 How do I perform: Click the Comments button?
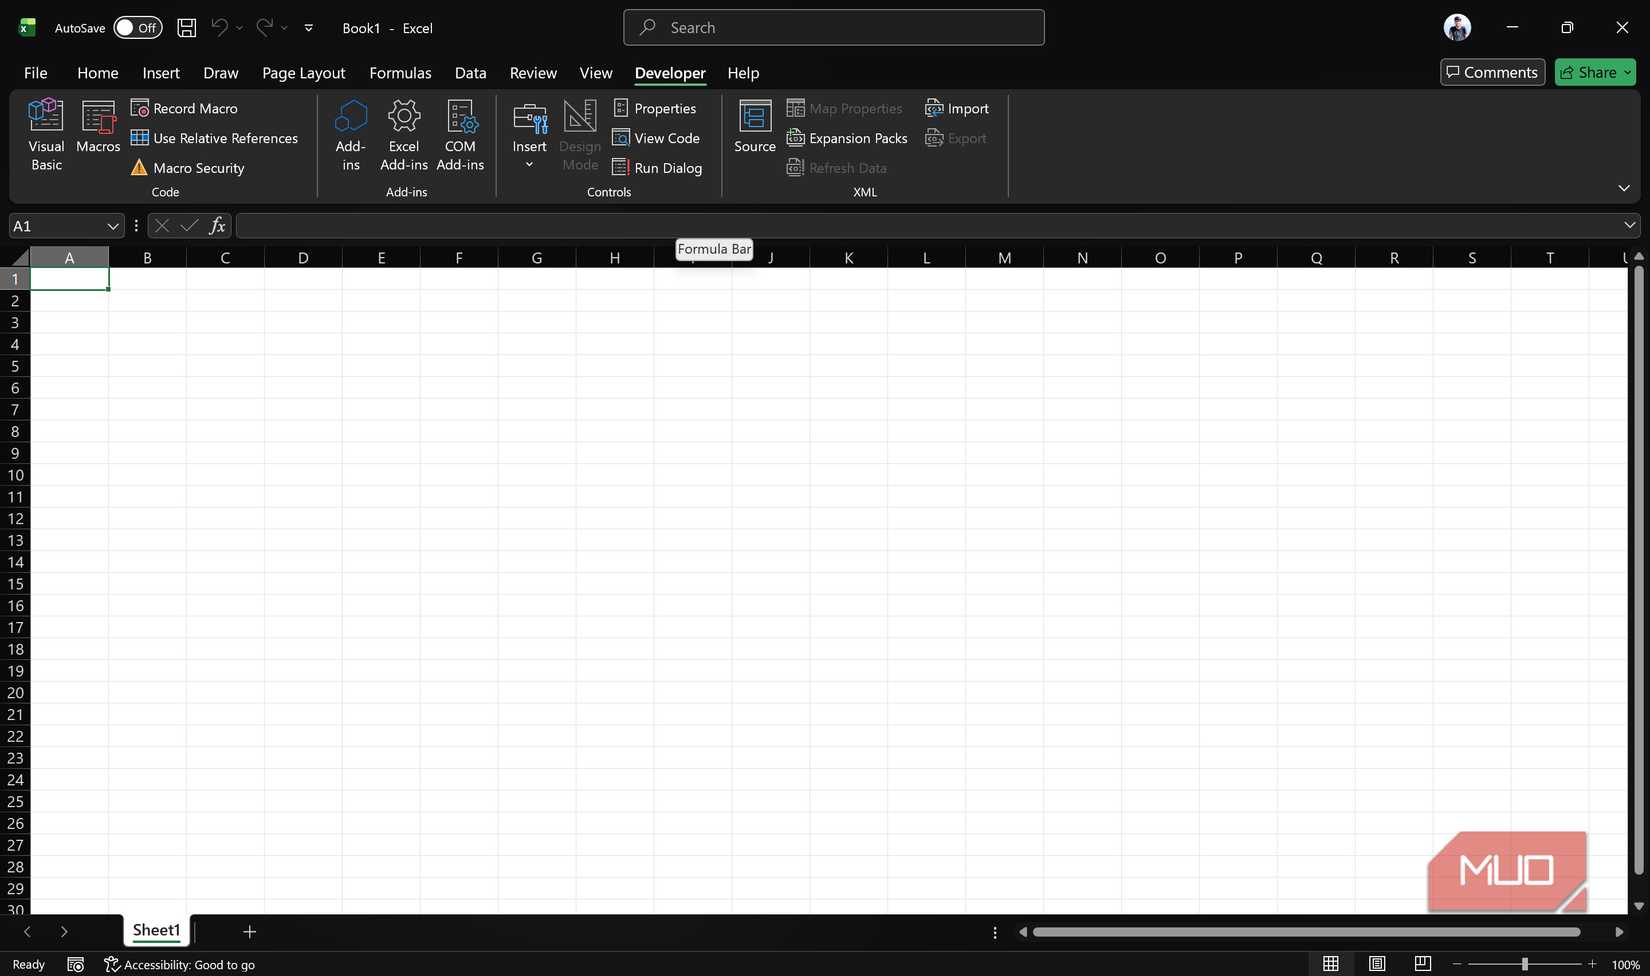point(1491,72)
